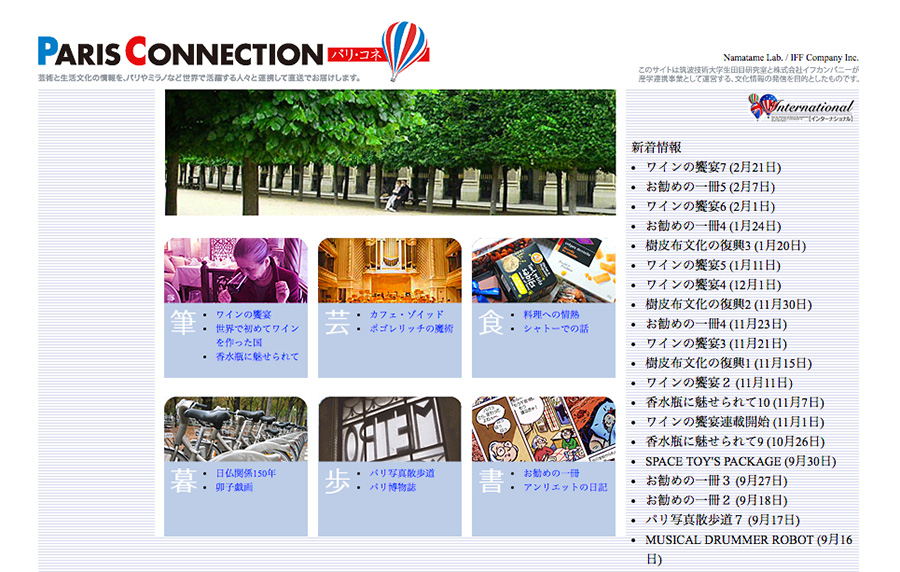Viewport: 900px width, 572px height.
Task: Open the シャトーでの話 link
Action: tap(556, 328)
